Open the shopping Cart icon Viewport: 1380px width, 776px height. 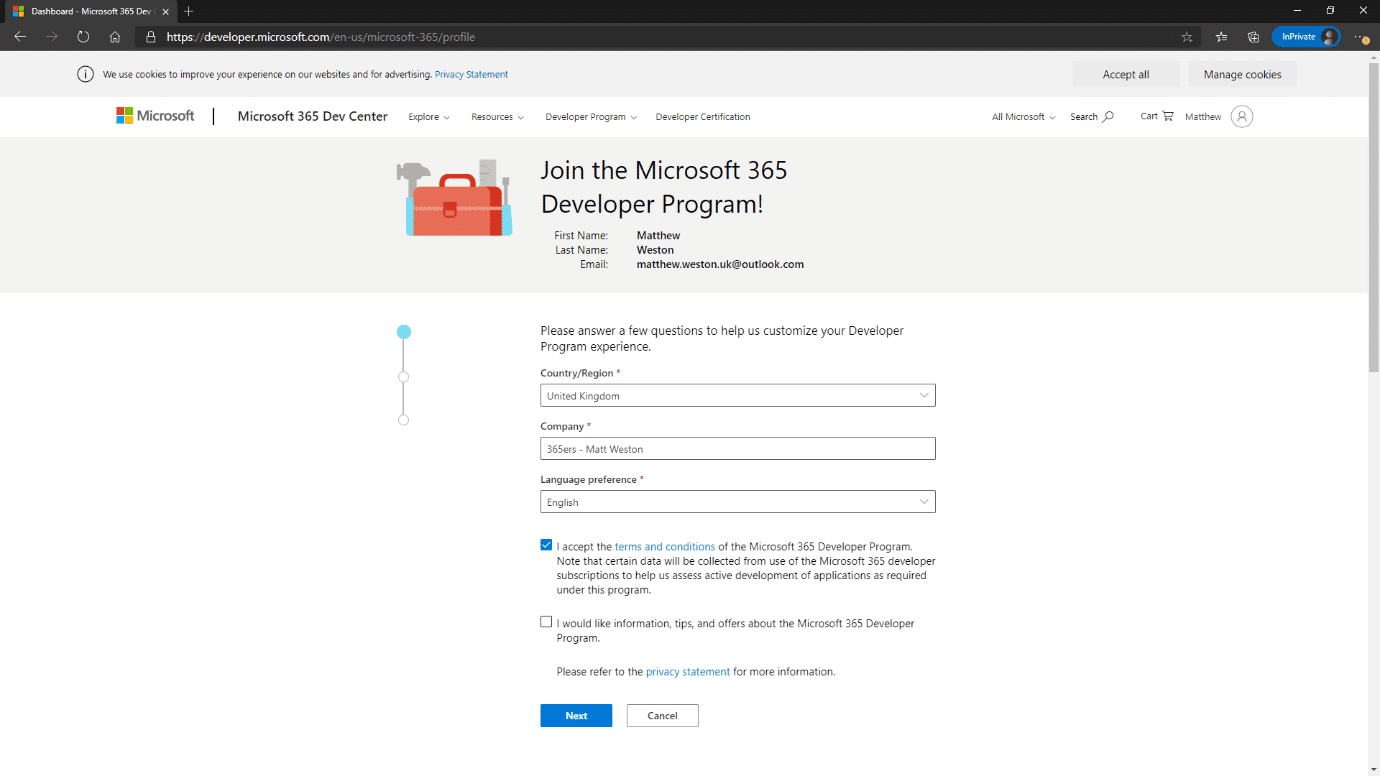1167,117
